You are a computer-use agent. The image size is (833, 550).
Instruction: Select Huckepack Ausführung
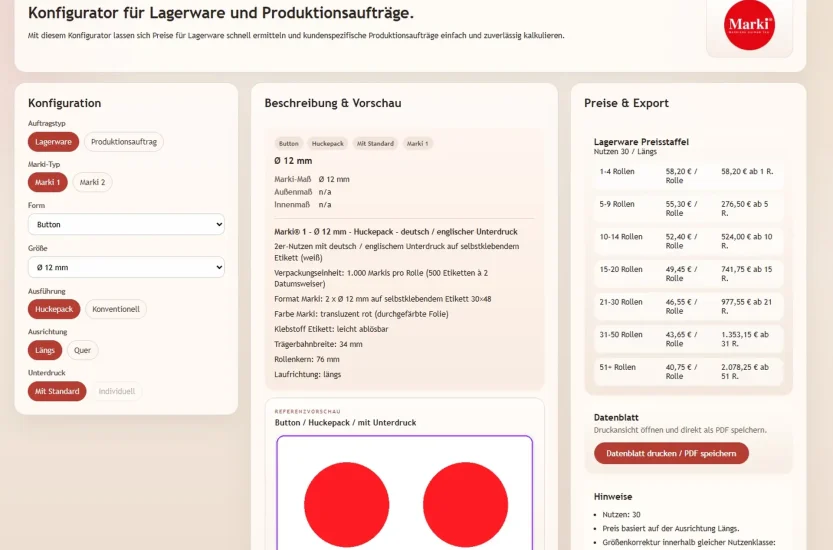click(x=54, y=309)
